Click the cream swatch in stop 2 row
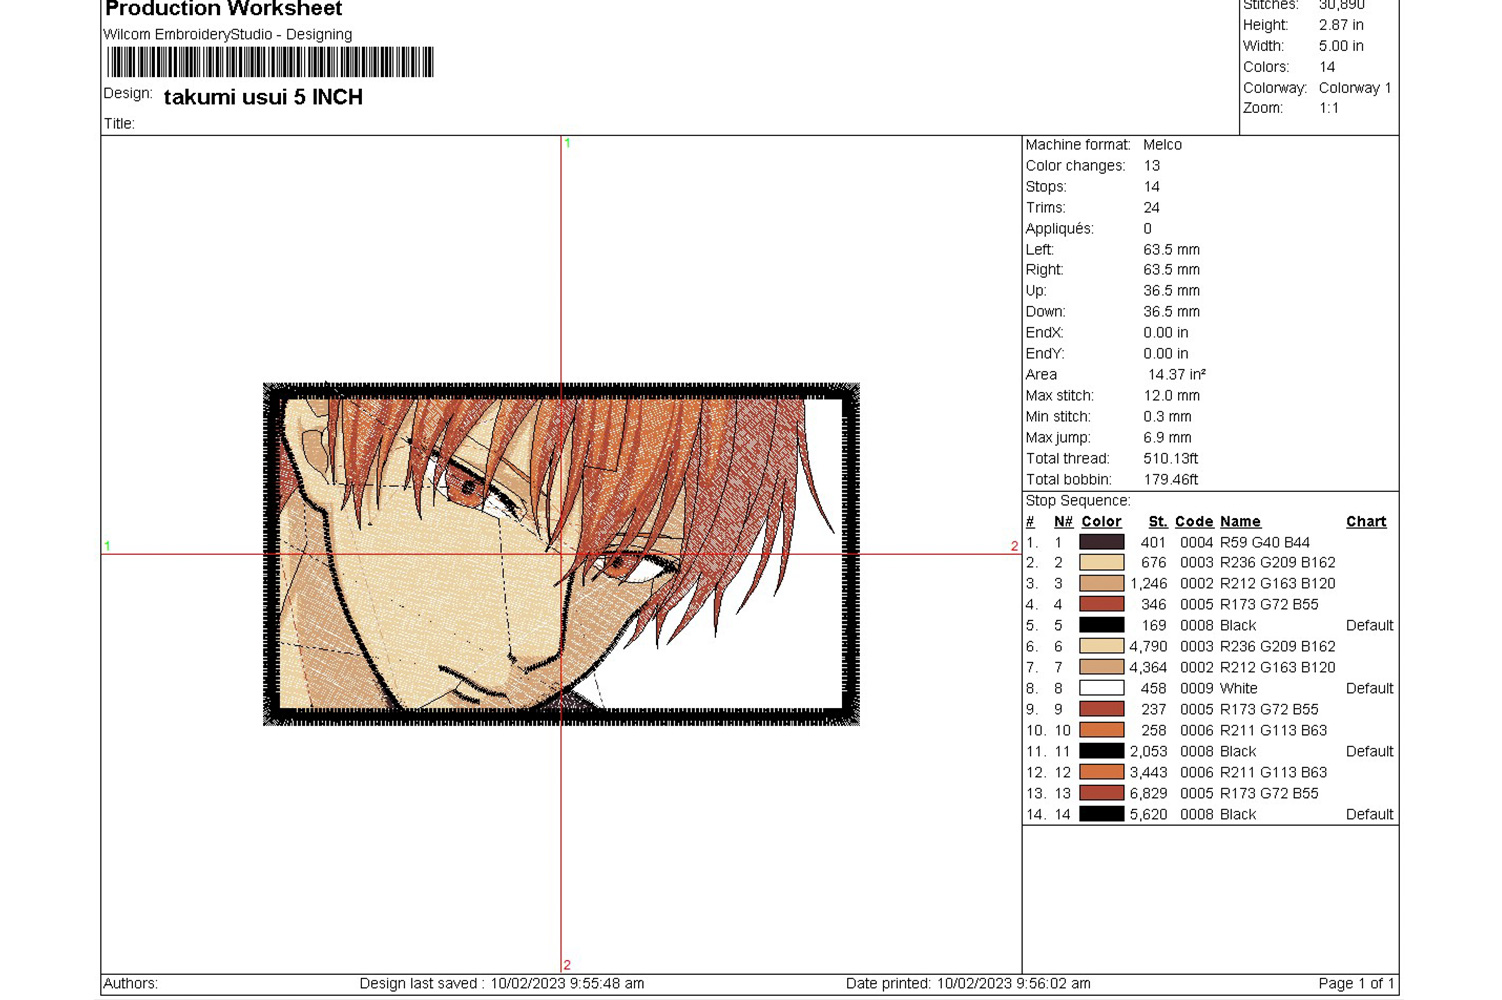 click(x=1101, y=563)
